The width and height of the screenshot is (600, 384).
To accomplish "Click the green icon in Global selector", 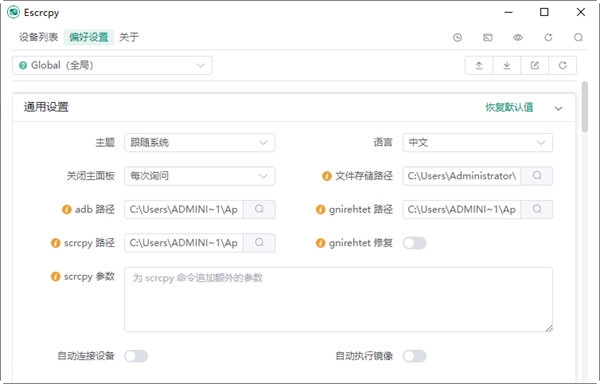I will click(23, 65).
